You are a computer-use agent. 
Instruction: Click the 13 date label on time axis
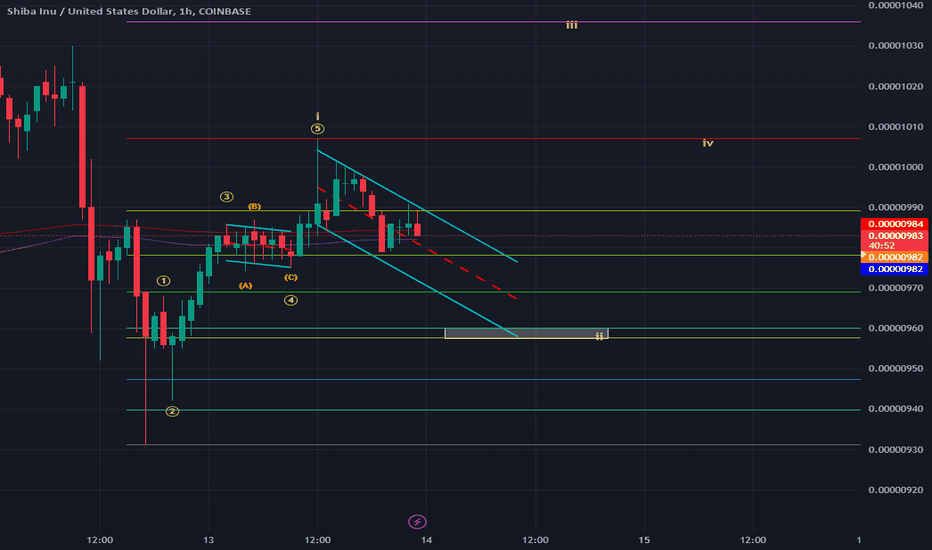(x=209, y=540)
